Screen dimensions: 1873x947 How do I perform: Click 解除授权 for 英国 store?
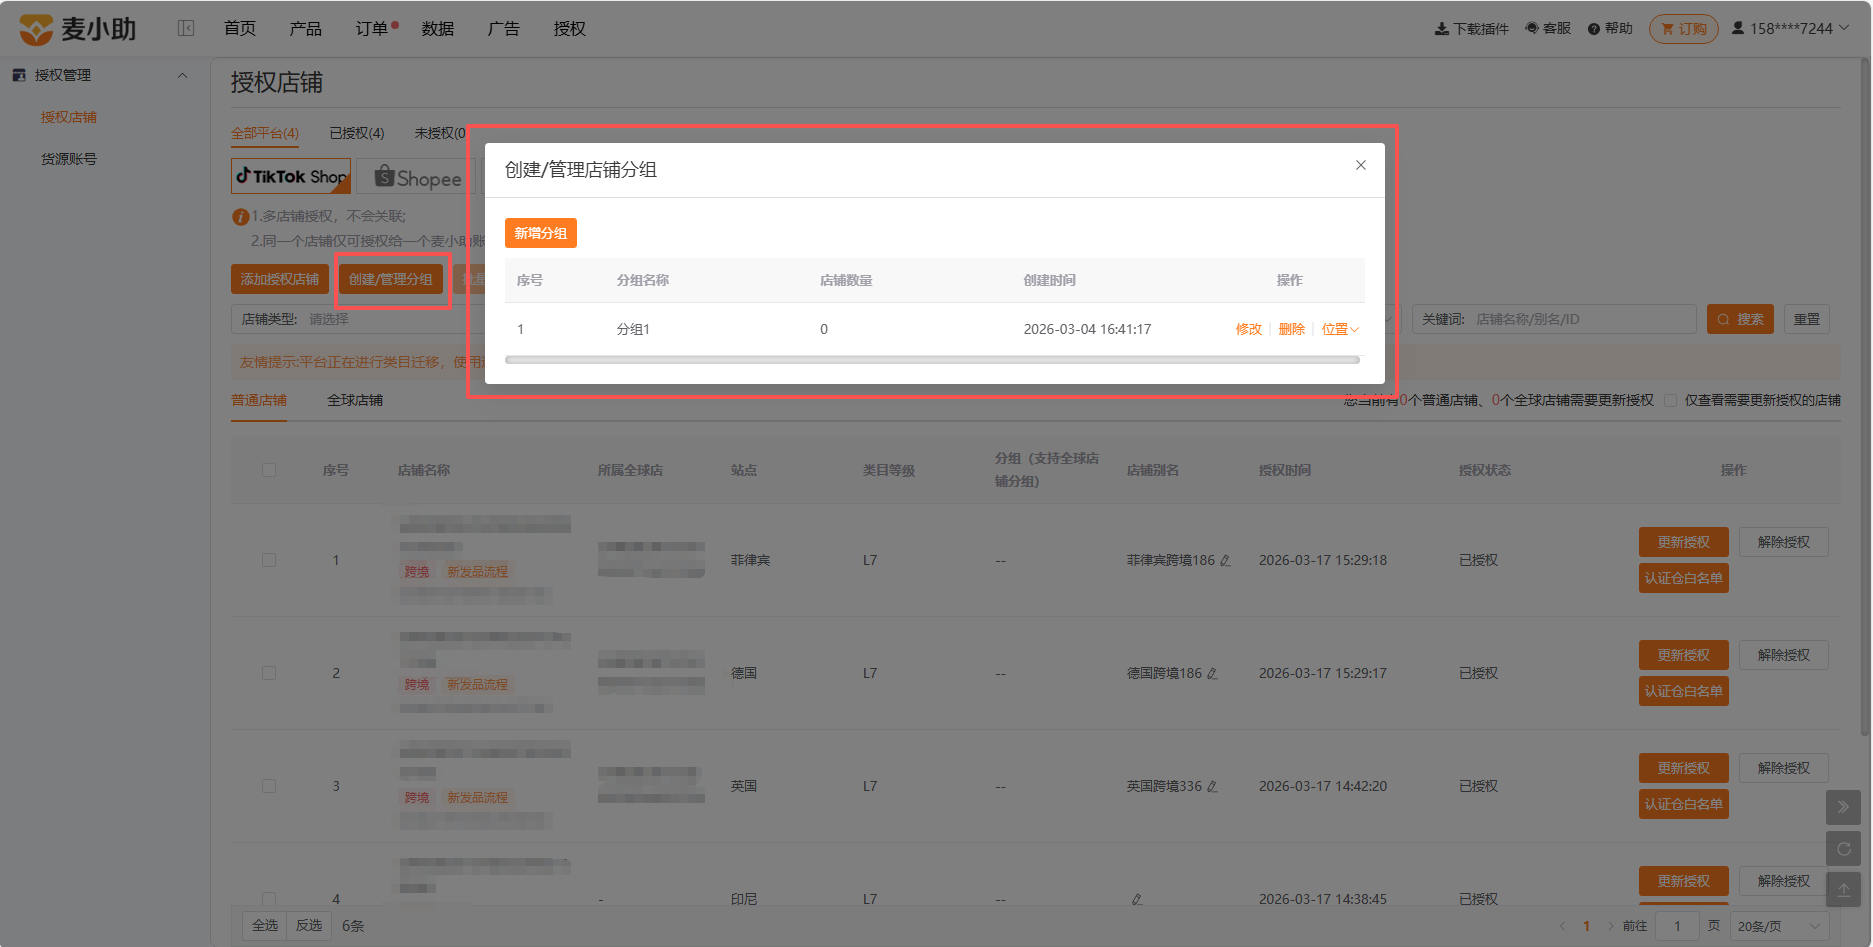[x=1784, y=768]
